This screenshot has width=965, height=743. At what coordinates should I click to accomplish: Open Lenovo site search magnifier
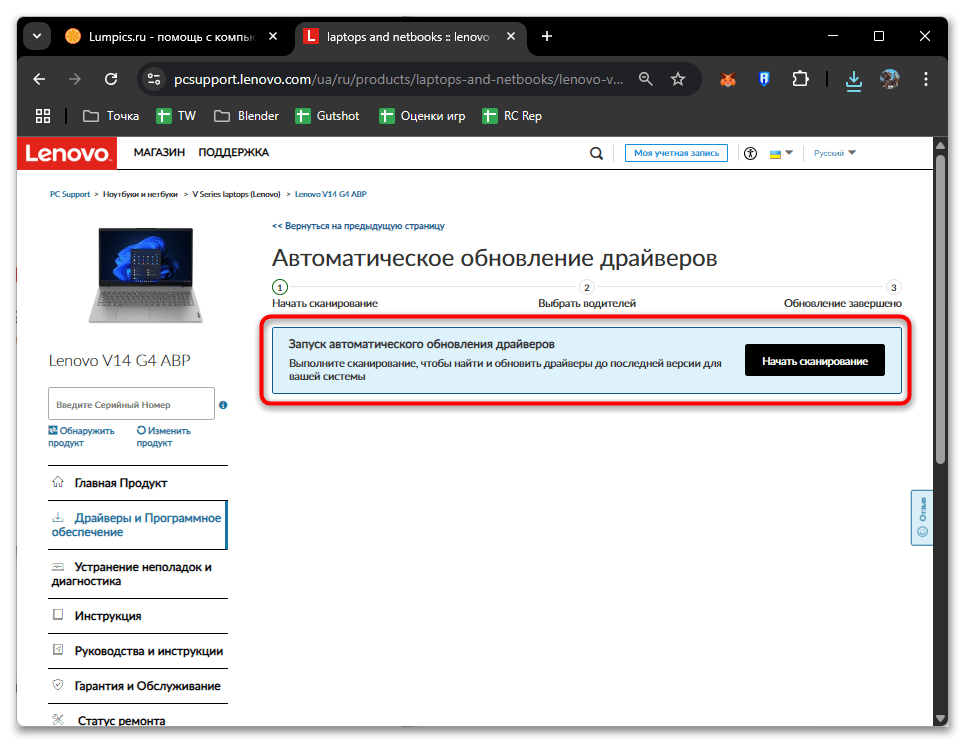[596, 153]
